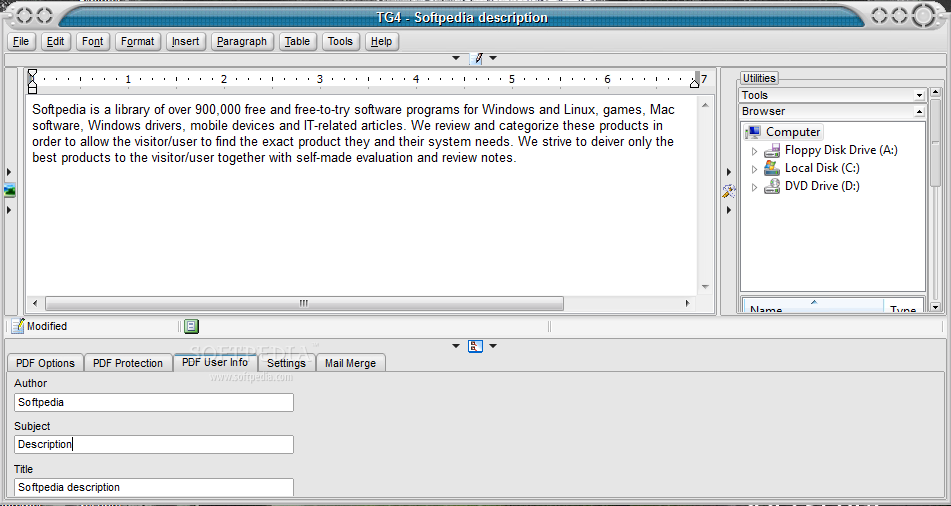951x506 pixels.
Task: Open the Tools section dropdown arrow
Action: point(919,96)
